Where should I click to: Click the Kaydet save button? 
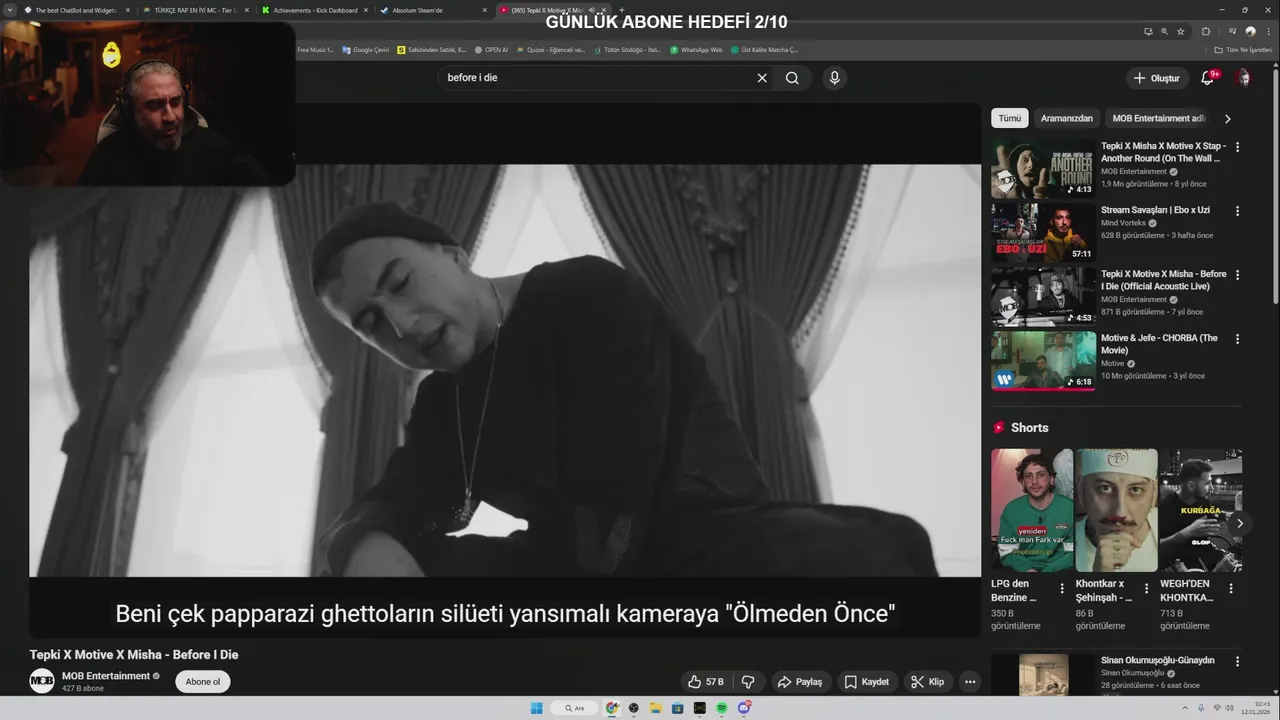[867, 682]
